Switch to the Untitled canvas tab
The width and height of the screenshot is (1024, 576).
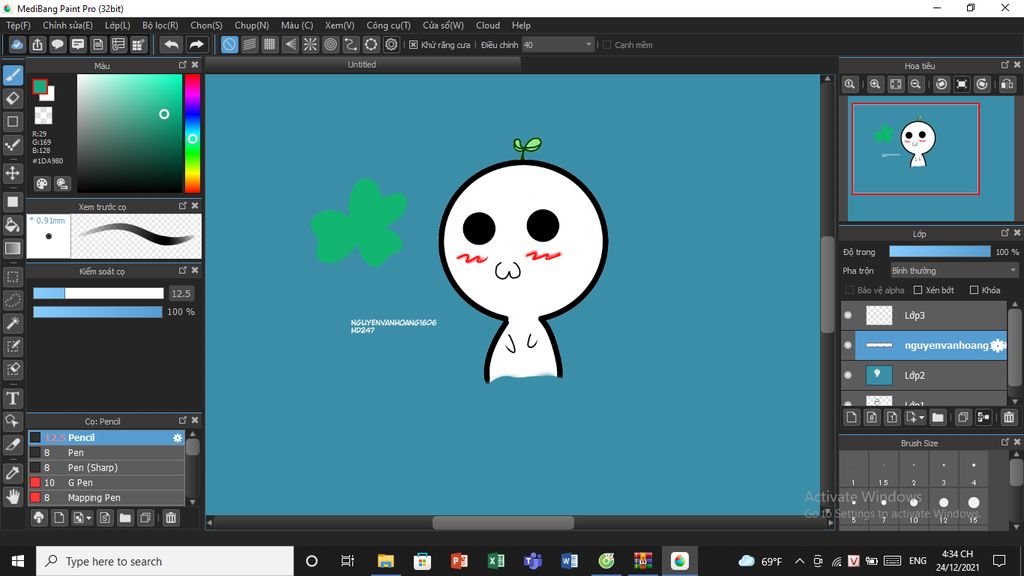[362, 65]
